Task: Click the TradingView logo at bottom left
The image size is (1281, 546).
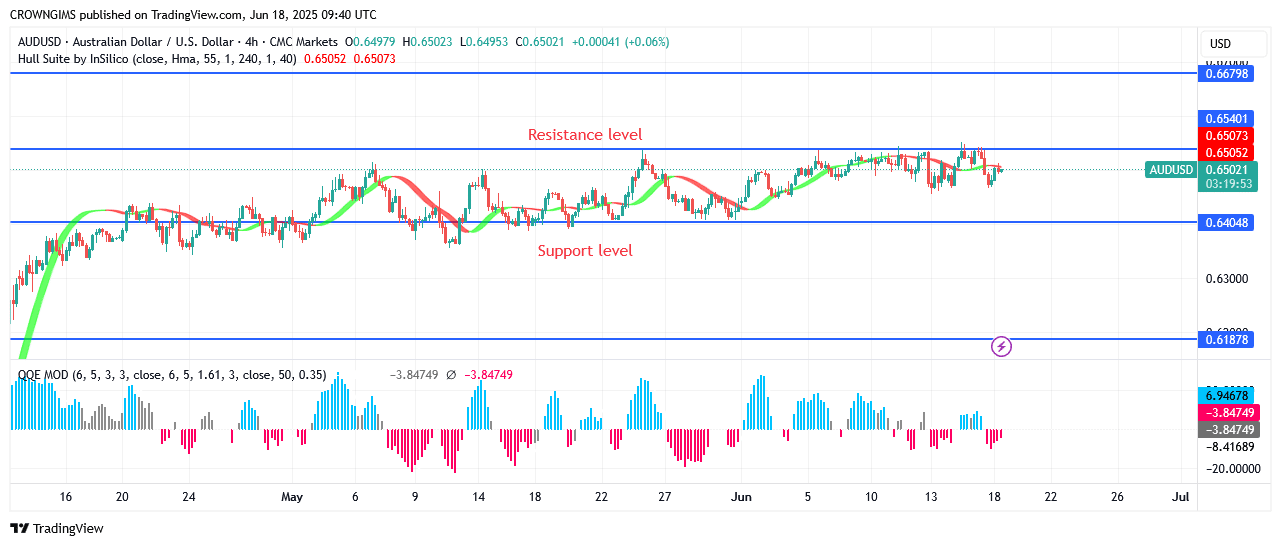Action: [57, 528]
